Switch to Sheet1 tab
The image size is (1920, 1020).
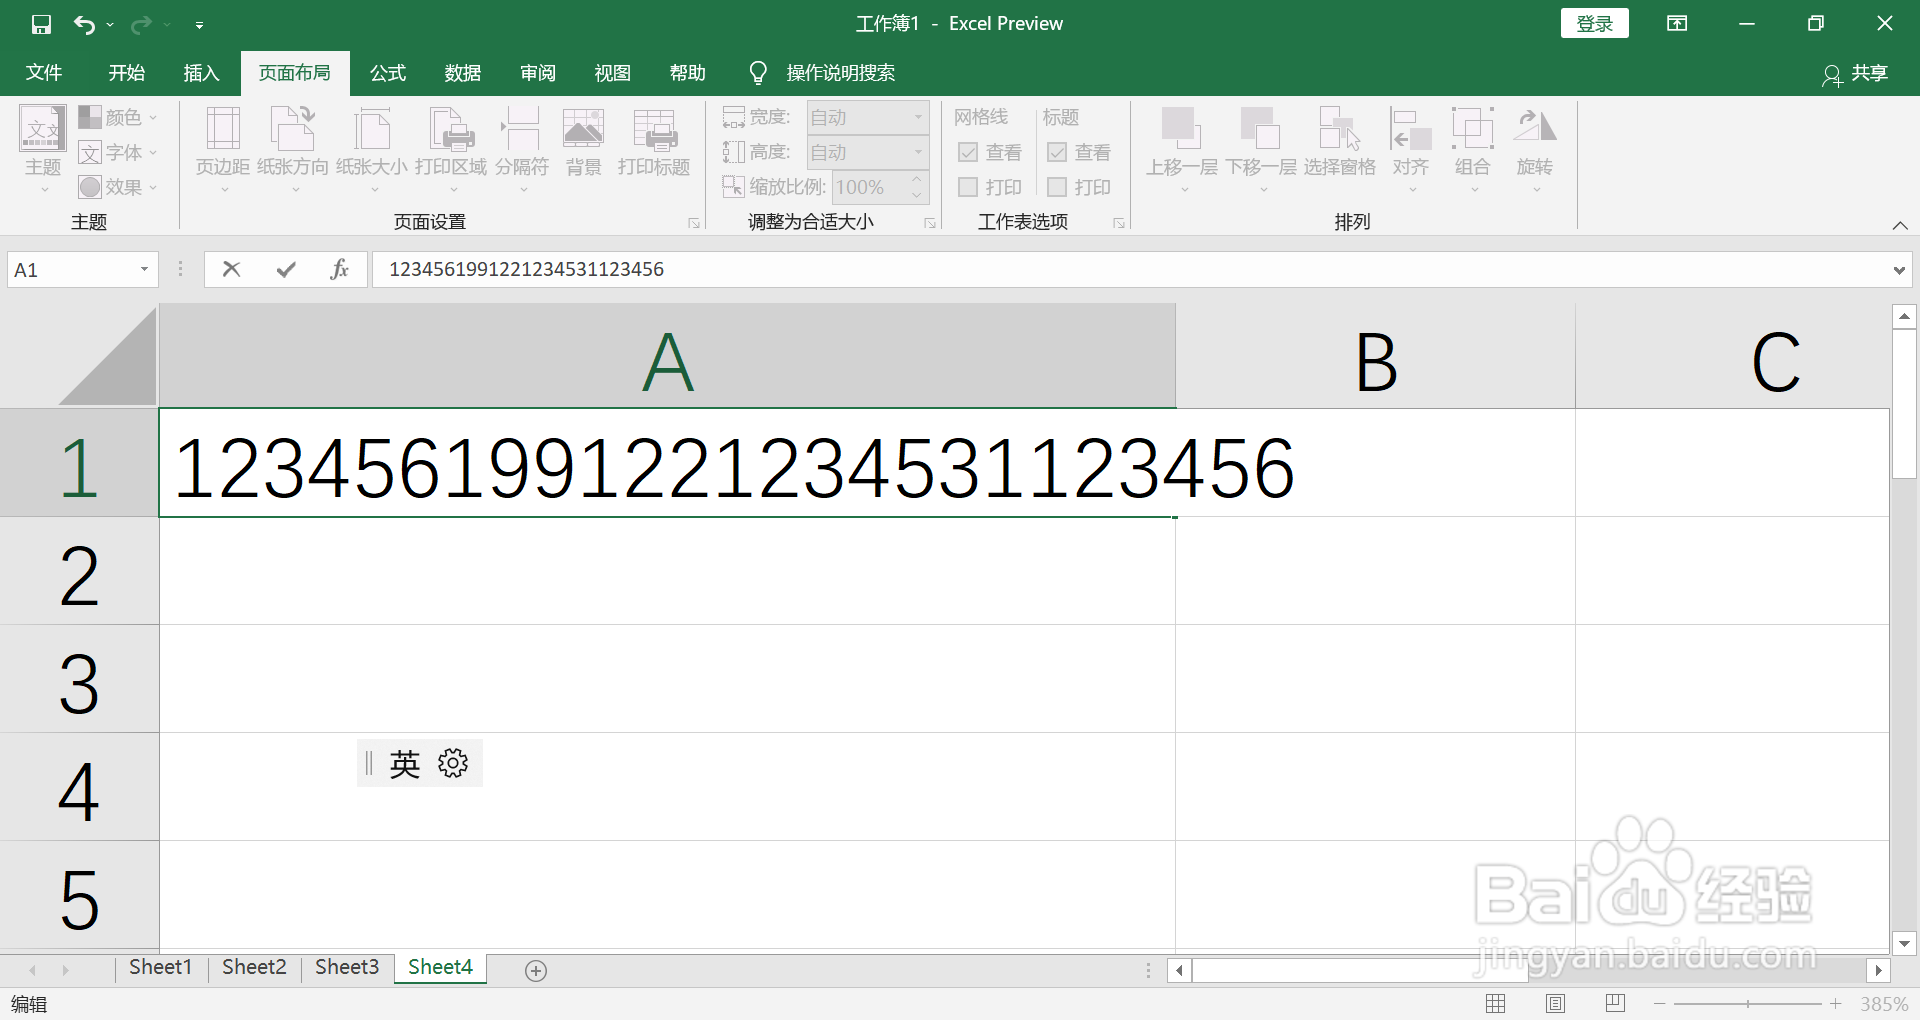pyautogui.click(x=160, y=967)
